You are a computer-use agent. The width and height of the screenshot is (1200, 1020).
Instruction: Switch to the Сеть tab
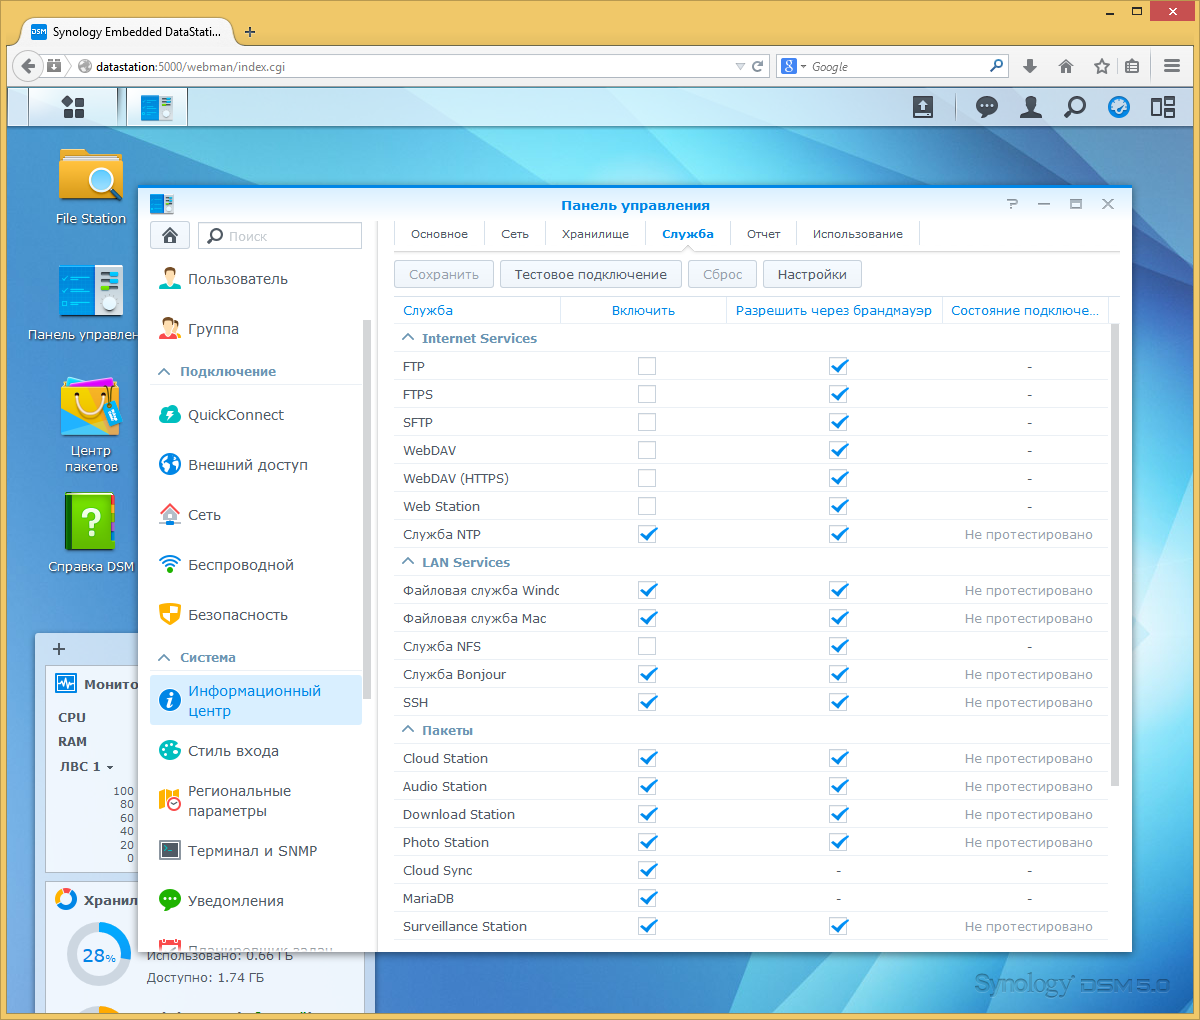515,234
